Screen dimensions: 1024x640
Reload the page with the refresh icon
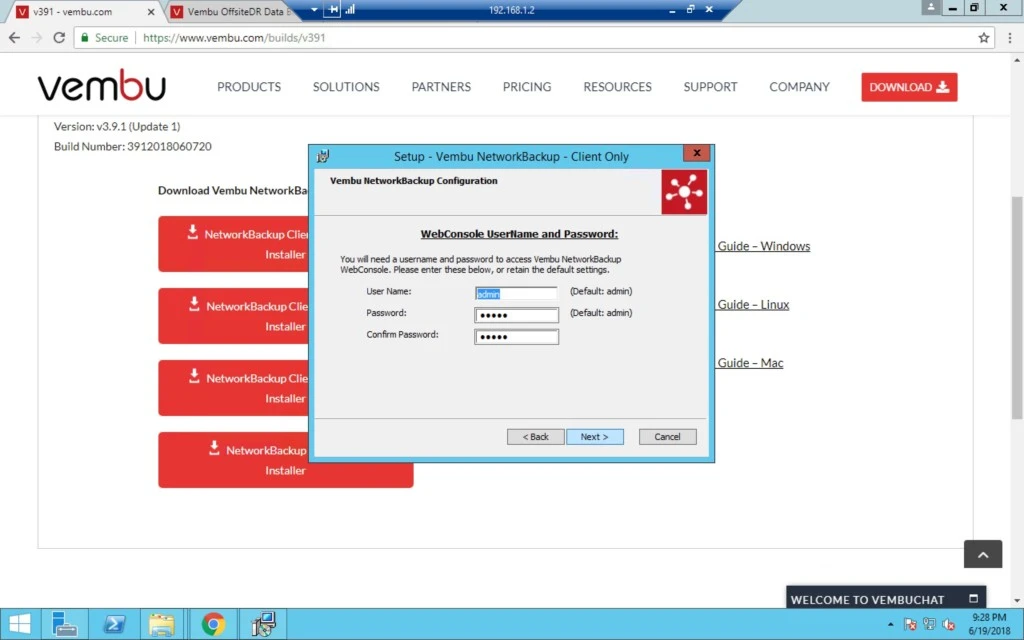[59, 38]
